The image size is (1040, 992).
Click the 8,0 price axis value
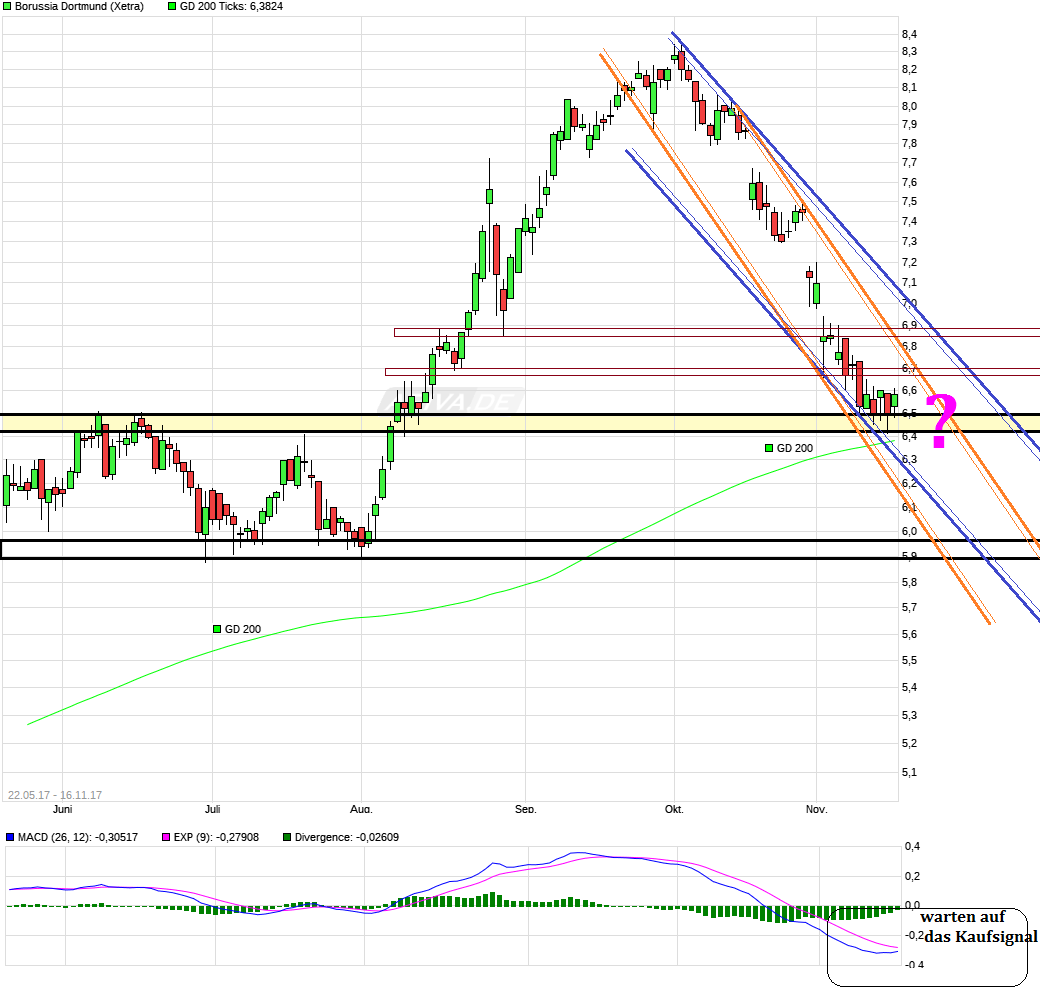[x=909, y=106]
